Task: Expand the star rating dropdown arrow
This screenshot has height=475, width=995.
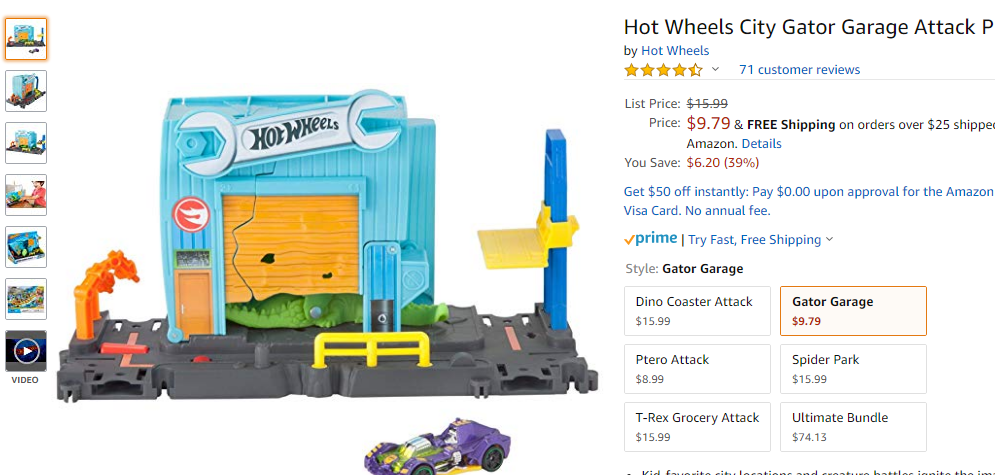Action: point(715,69)
